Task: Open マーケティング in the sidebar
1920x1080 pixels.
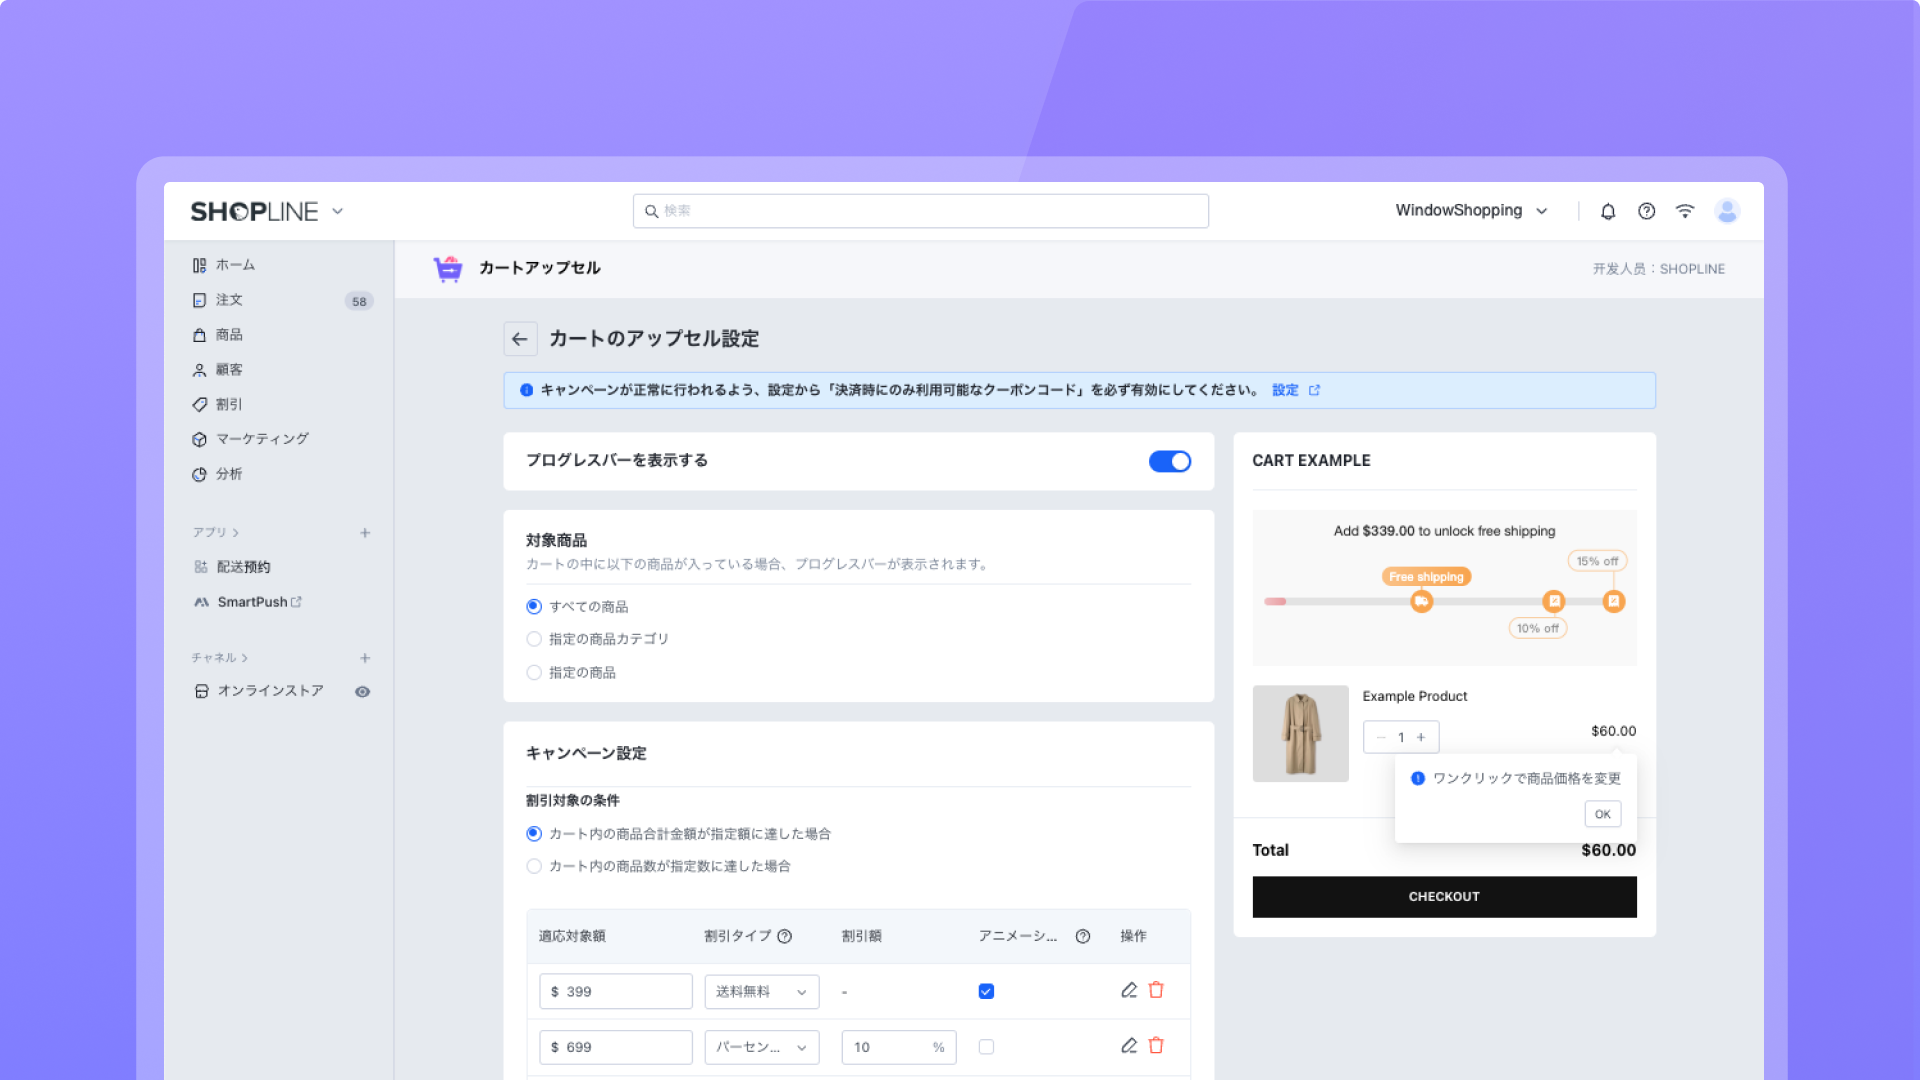Action: coord(262,439)
